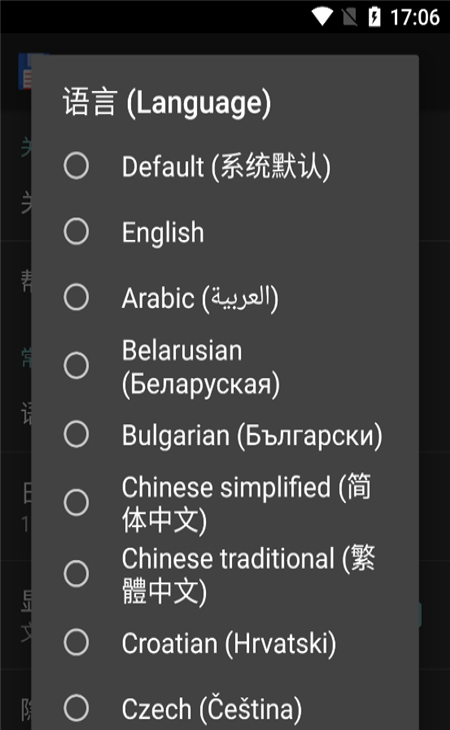The height and width of the screenshot is (730, 450).
Task: Select Bulgarian radio button
Action: pyautogui.click(x=76, y=434)
